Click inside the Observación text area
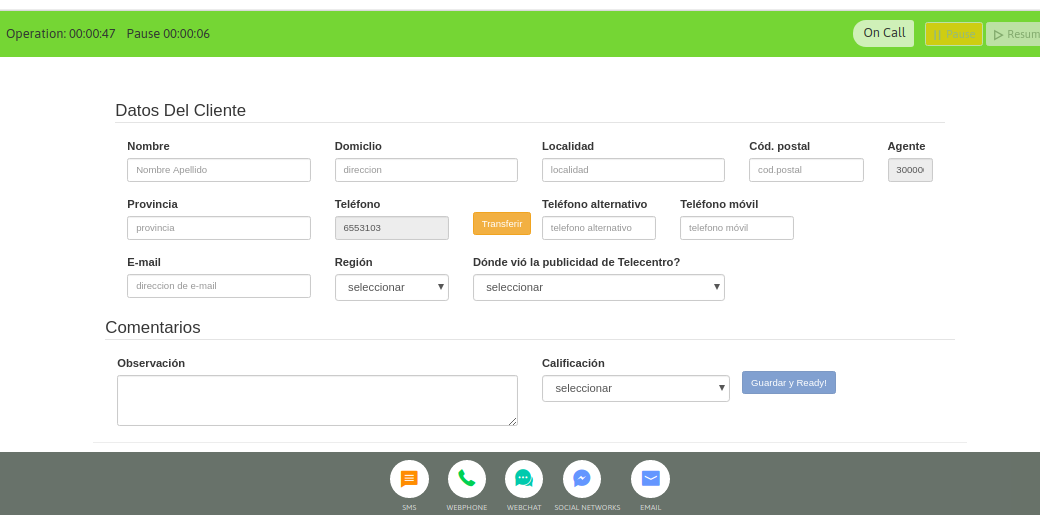This screenshot has height=515, width=1040. (318, 400)
